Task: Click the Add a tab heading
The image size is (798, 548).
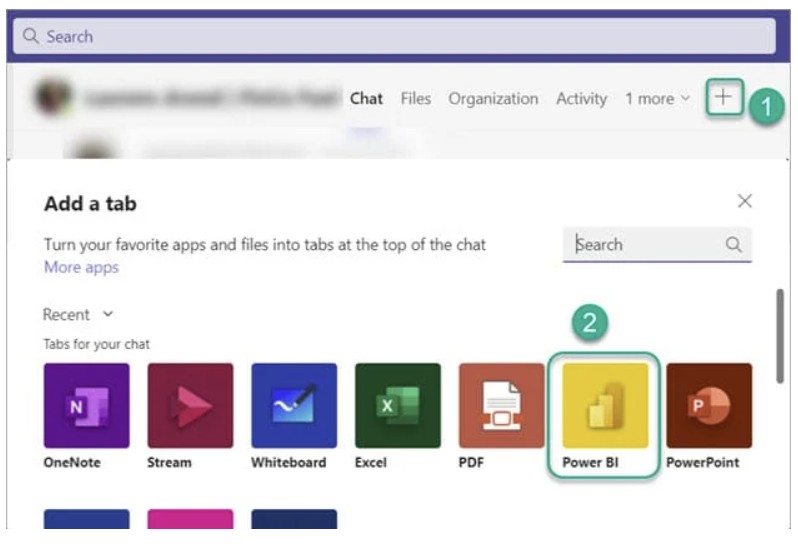Action: pyautogui.click(x=91, y=204)
